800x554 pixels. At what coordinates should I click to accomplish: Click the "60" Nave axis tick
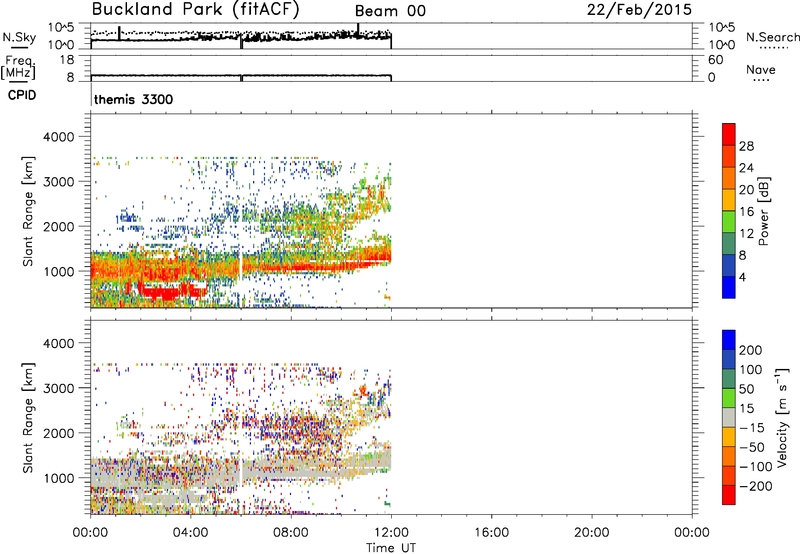pyautogui.click(x=715, y=60)
